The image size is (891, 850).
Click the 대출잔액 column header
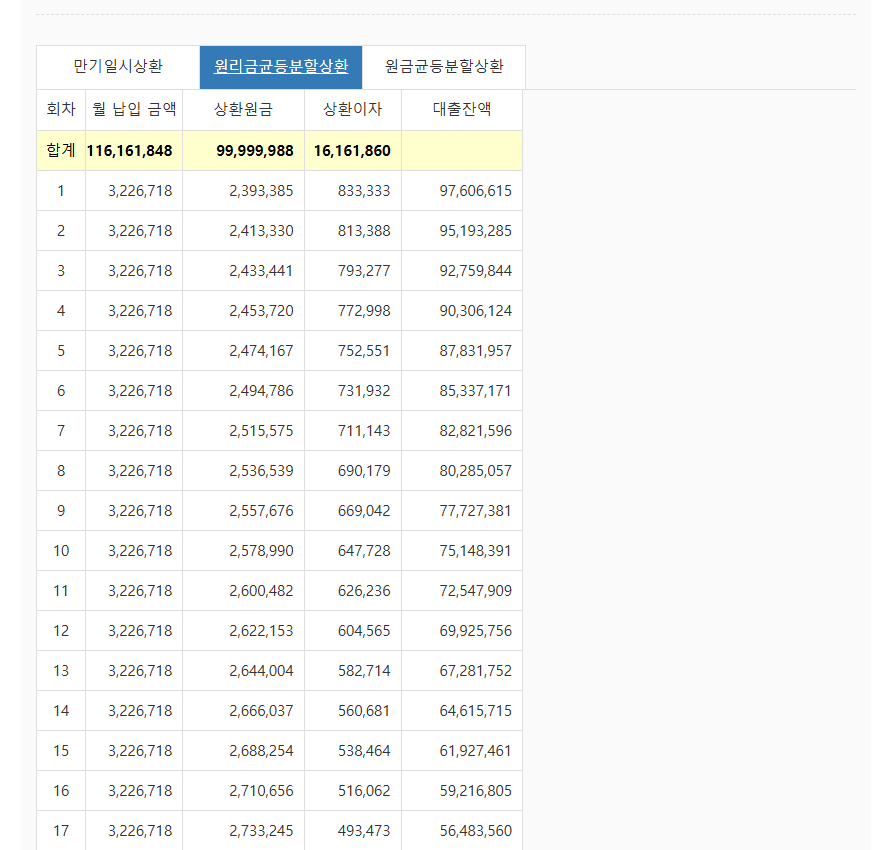[462, 109]
